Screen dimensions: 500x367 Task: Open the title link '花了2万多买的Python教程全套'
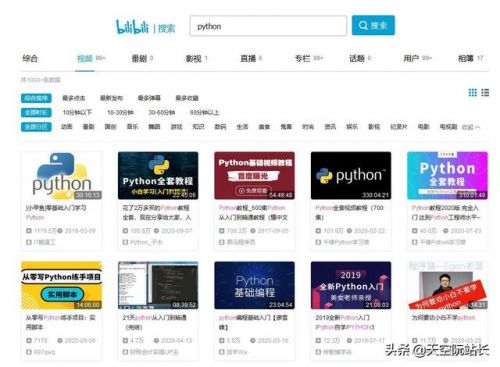coord(157,213)
